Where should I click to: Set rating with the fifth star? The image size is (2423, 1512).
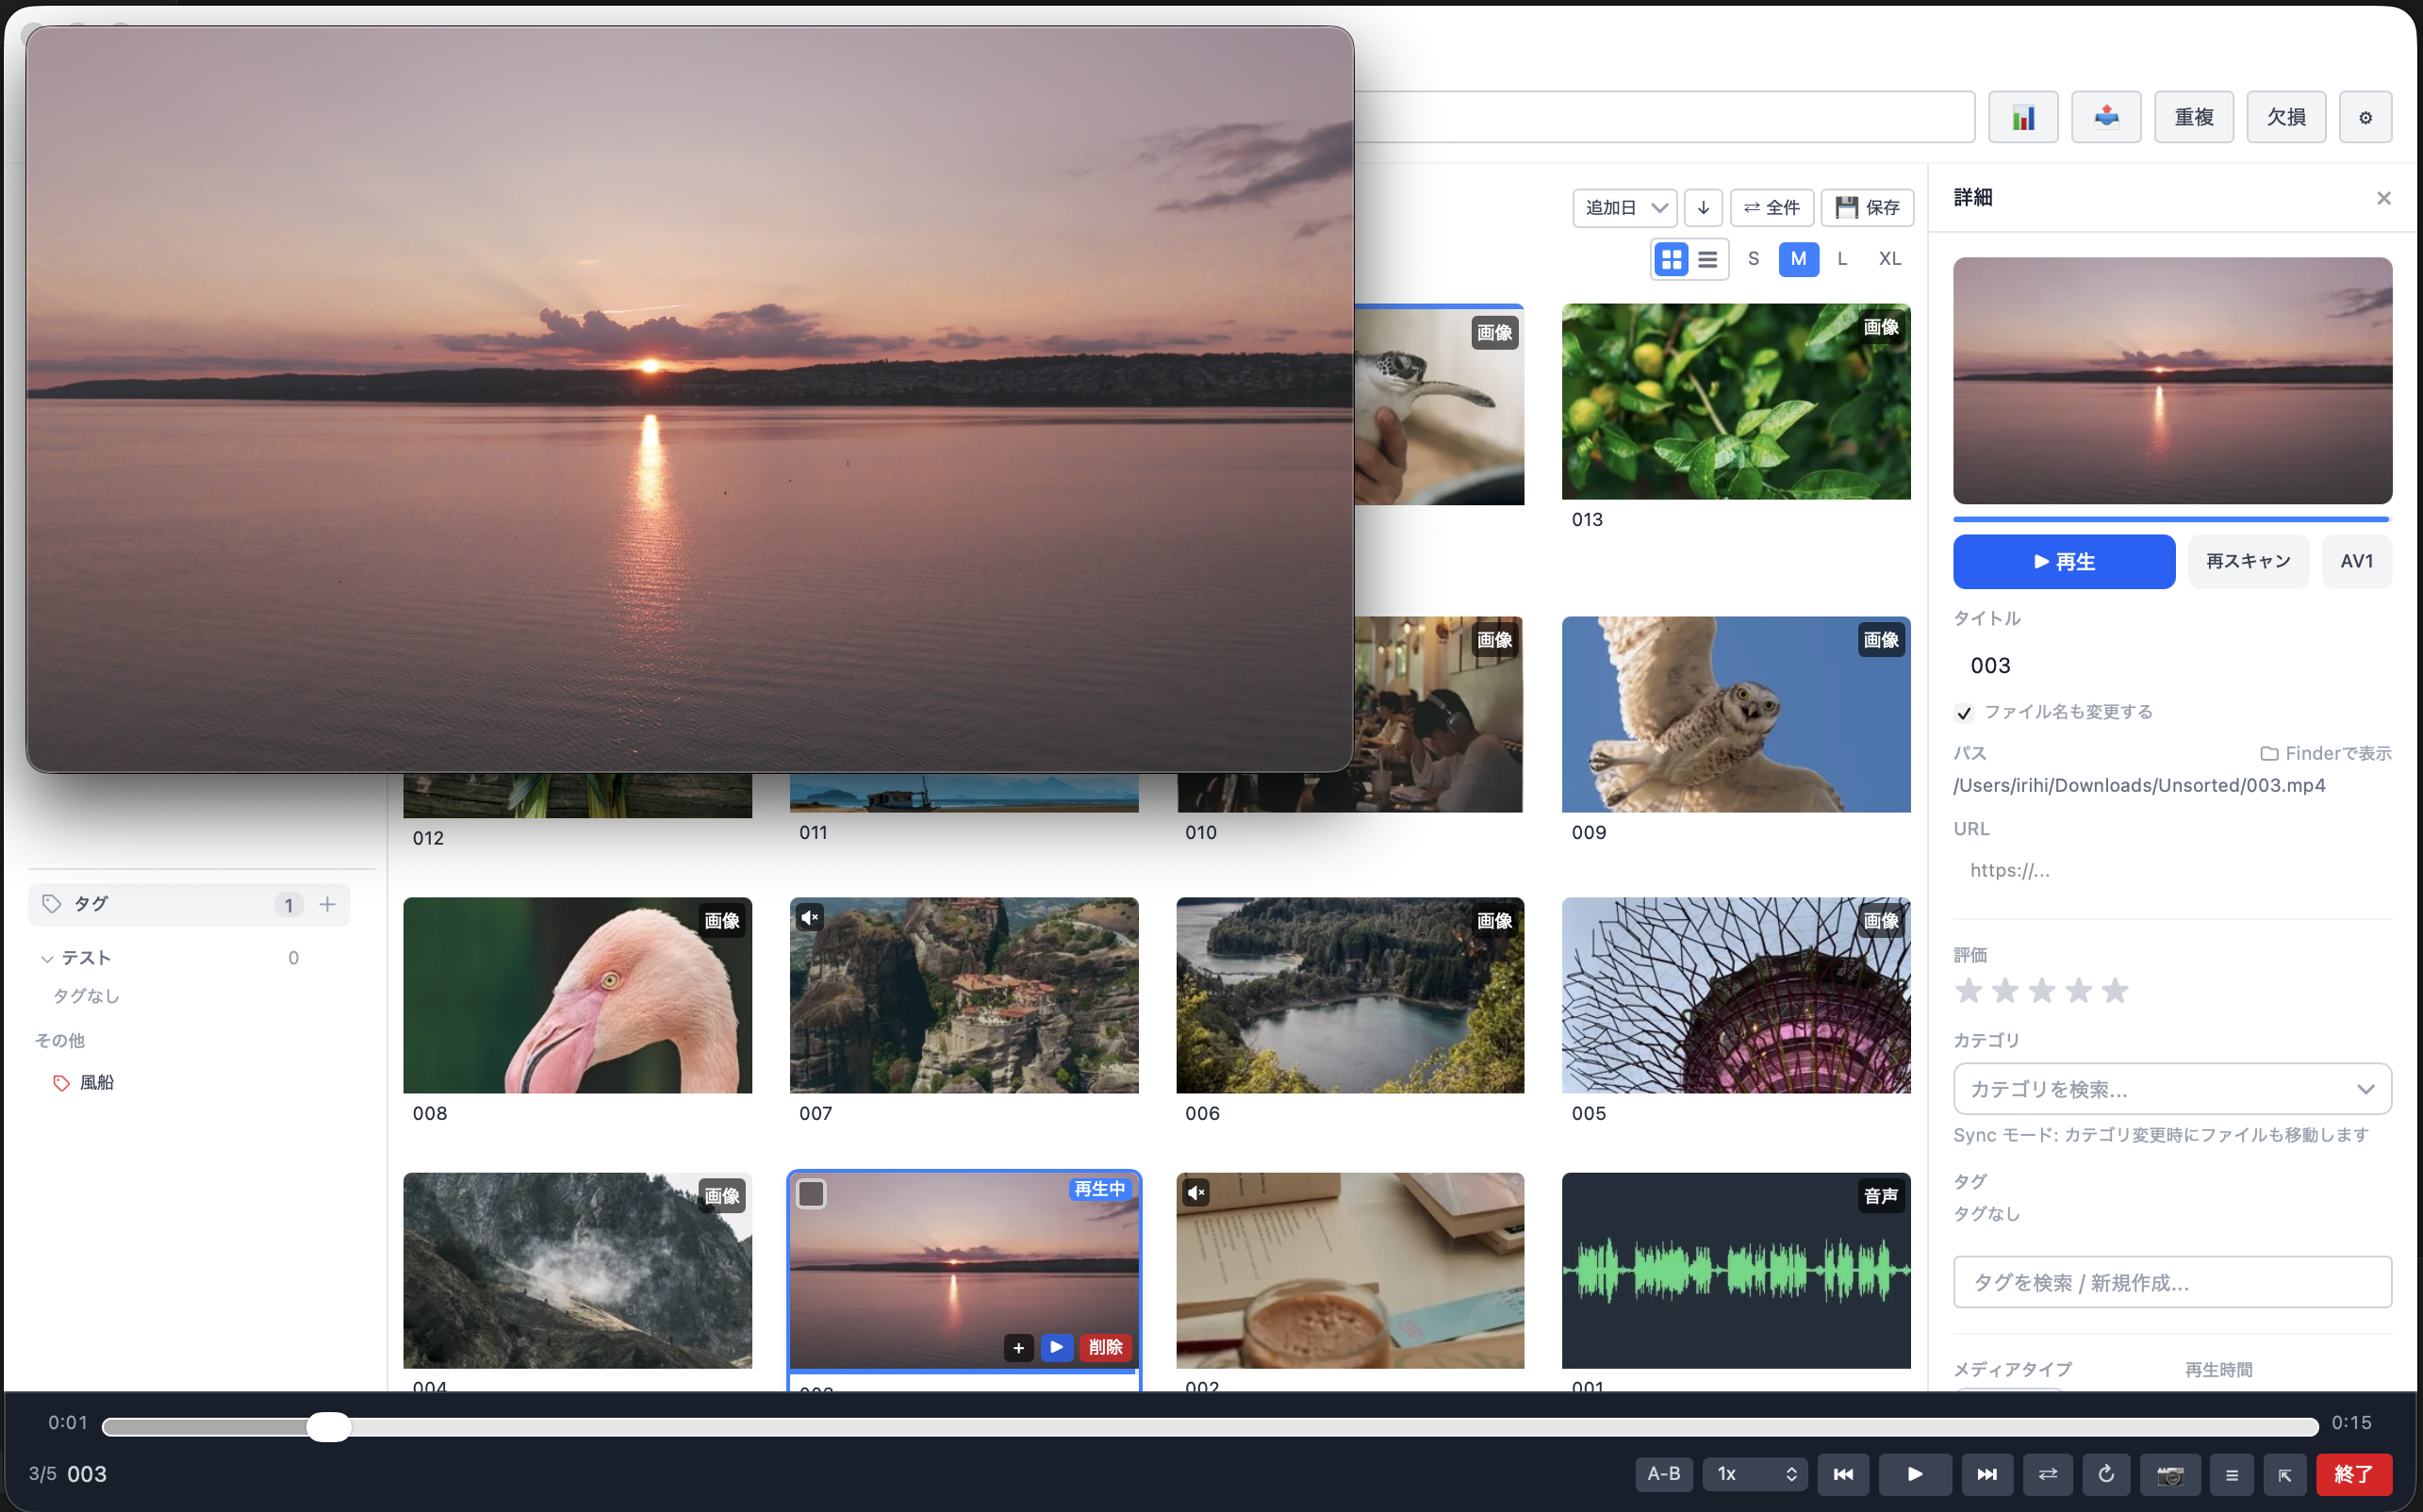pos(2114,990)
